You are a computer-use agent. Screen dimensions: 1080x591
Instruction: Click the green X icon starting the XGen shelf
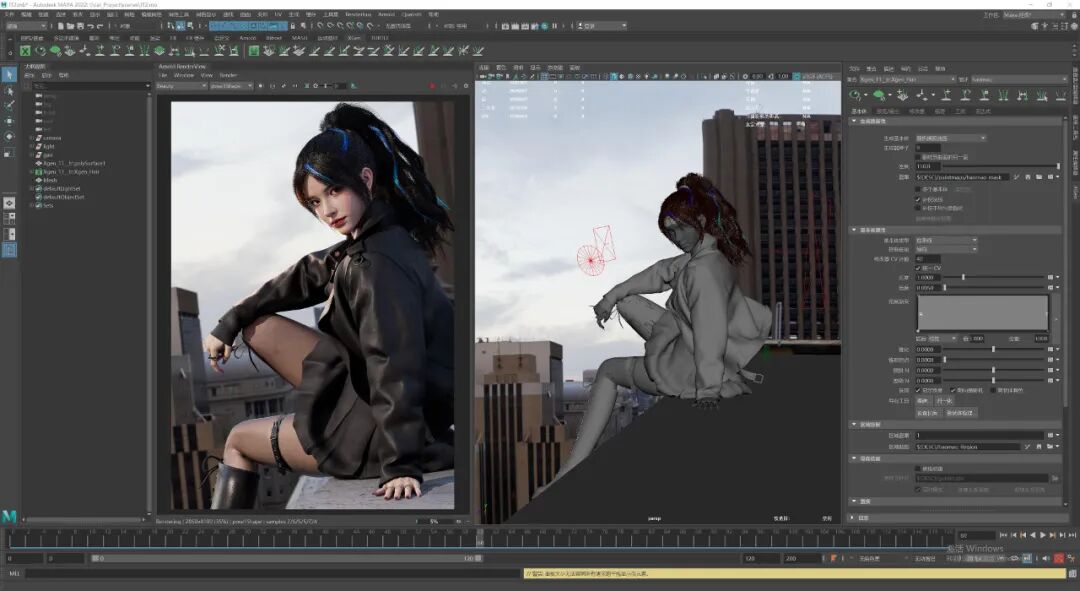click(x=25, y=51)
